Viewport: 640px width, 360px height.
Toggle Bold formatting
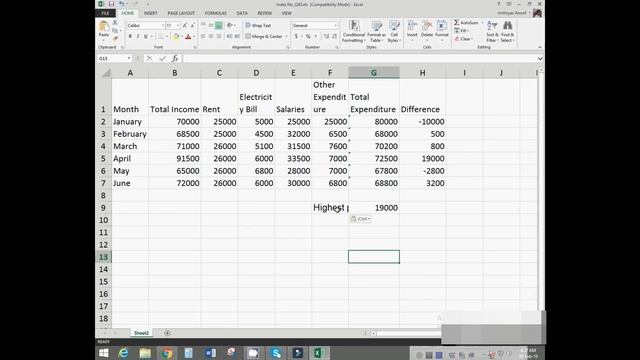tap(130, 36)
